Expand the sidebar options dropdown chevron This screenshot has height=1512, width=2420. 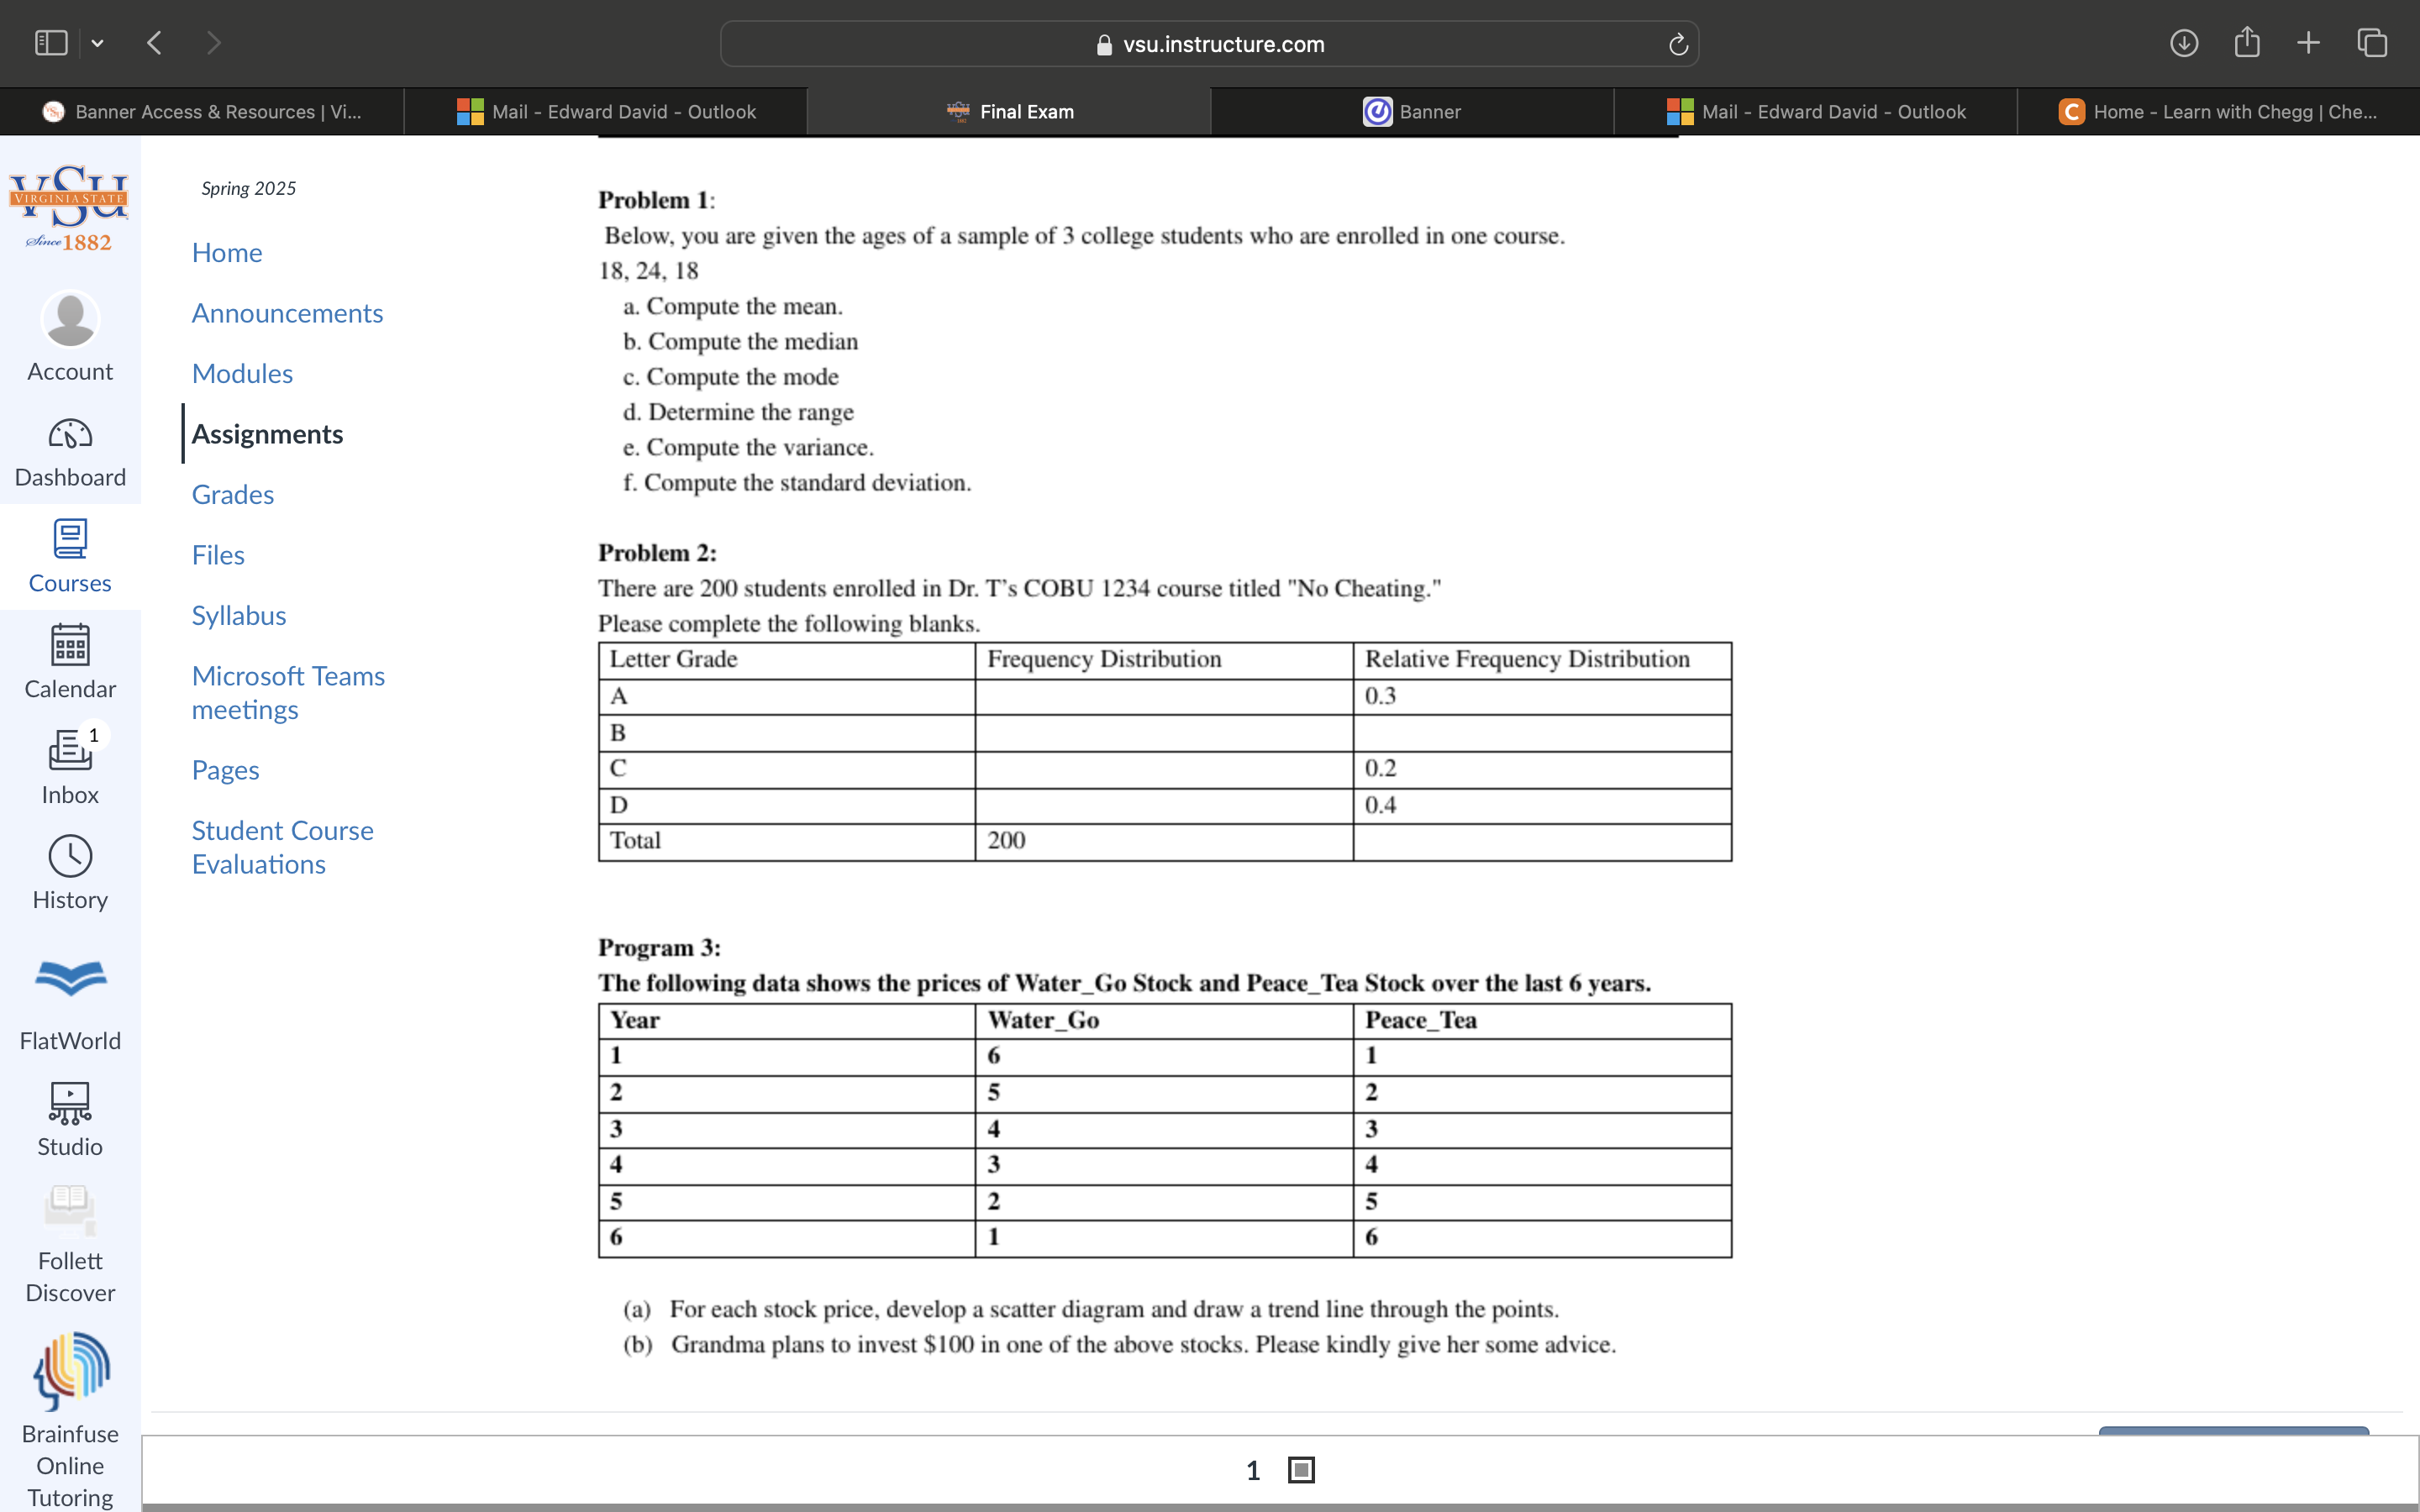tap(97, 43)
